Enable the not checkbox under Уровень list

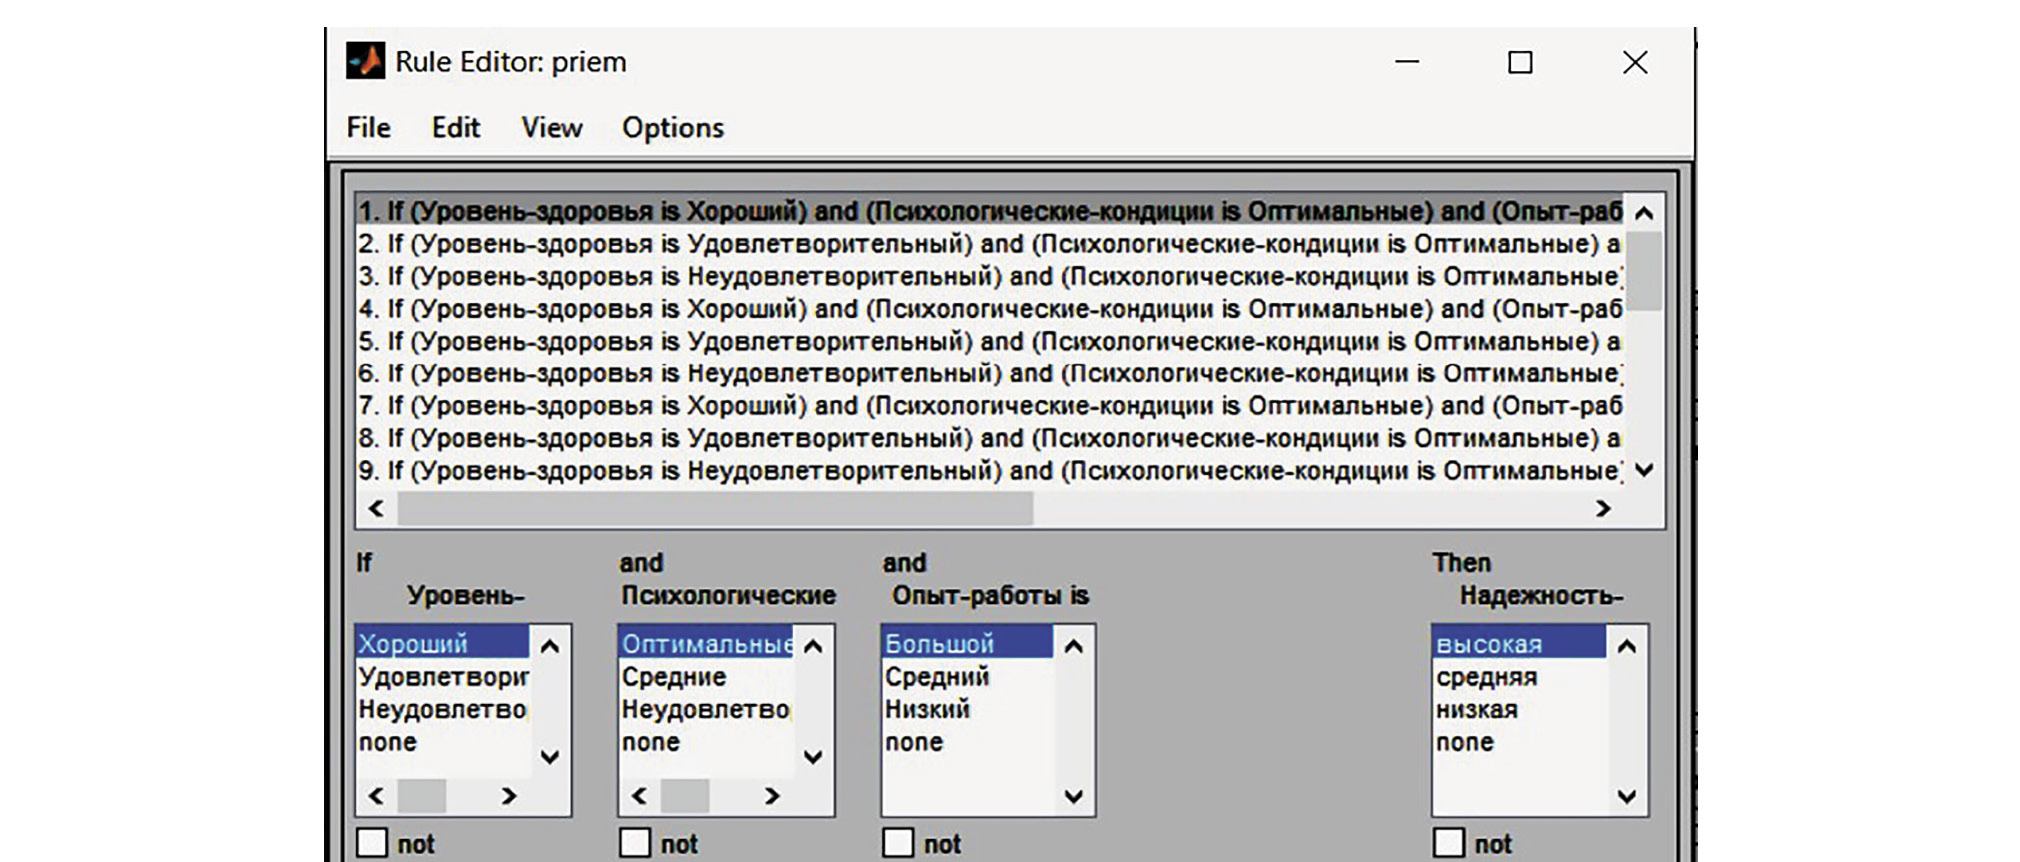pos(372,842)
